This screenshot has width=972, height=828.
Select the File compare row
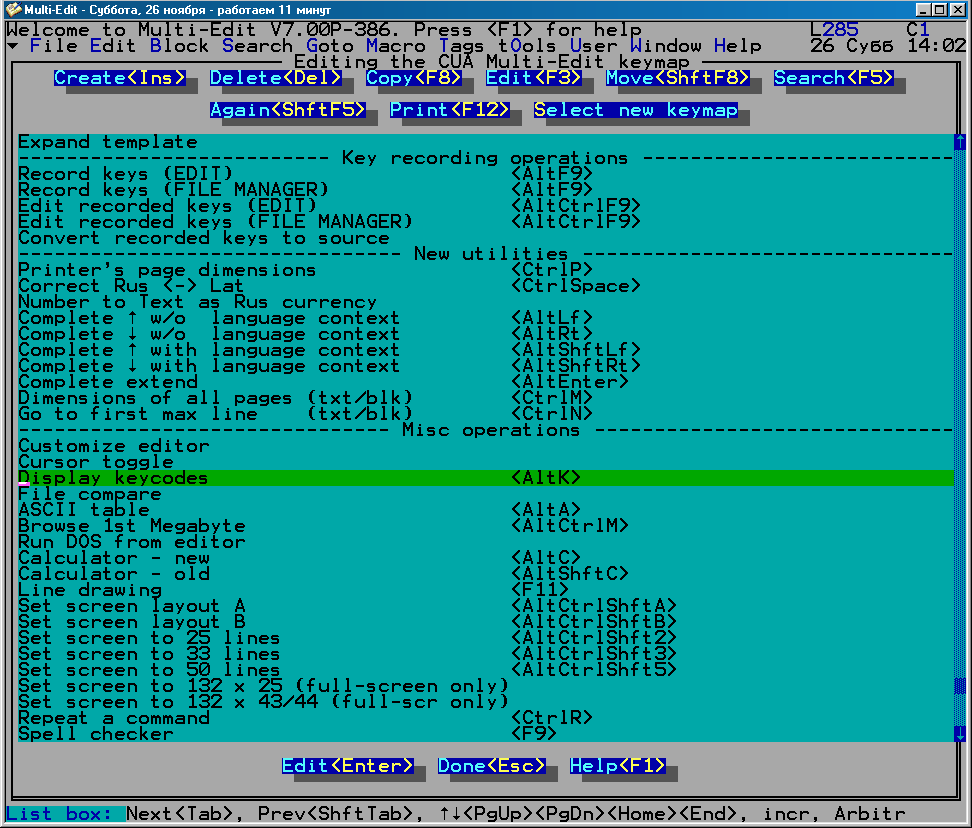[x=486, y=495]
